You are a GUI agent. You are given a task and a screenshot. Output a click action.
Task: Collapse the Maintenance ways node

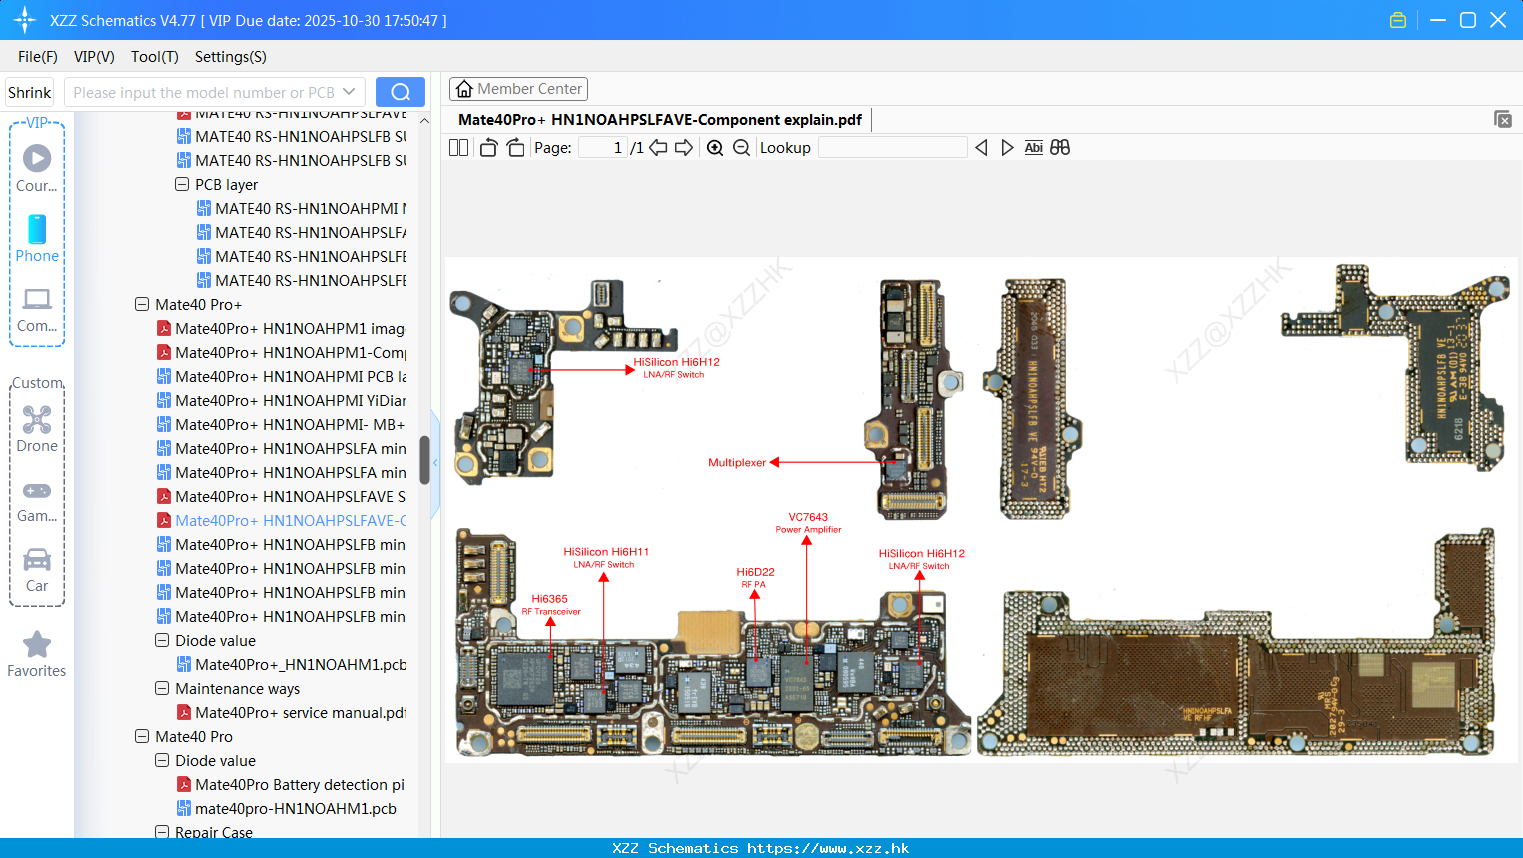click(162, 688)
